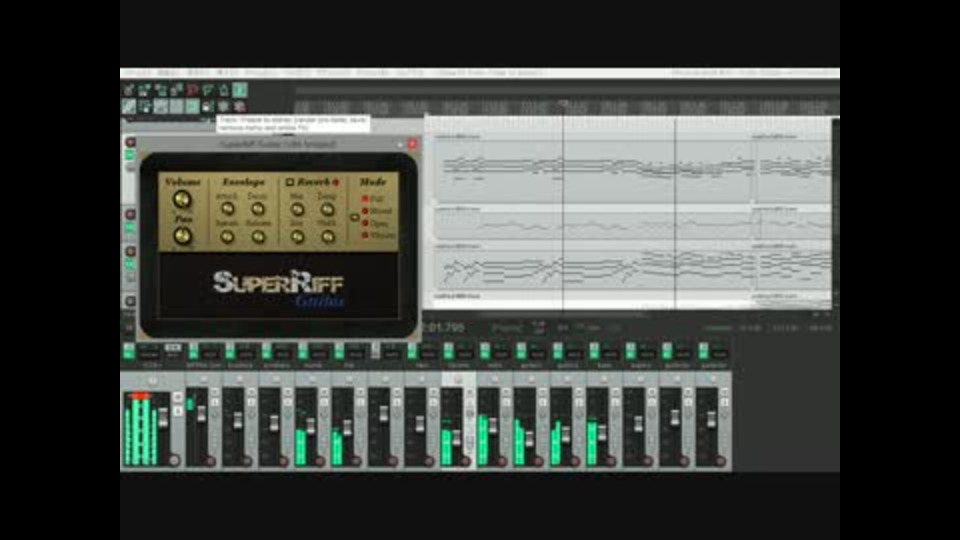The height and width of the screenshot is (540, 960).
Task: Click the red Undo toolbar icon
Action: coord(192,90)
